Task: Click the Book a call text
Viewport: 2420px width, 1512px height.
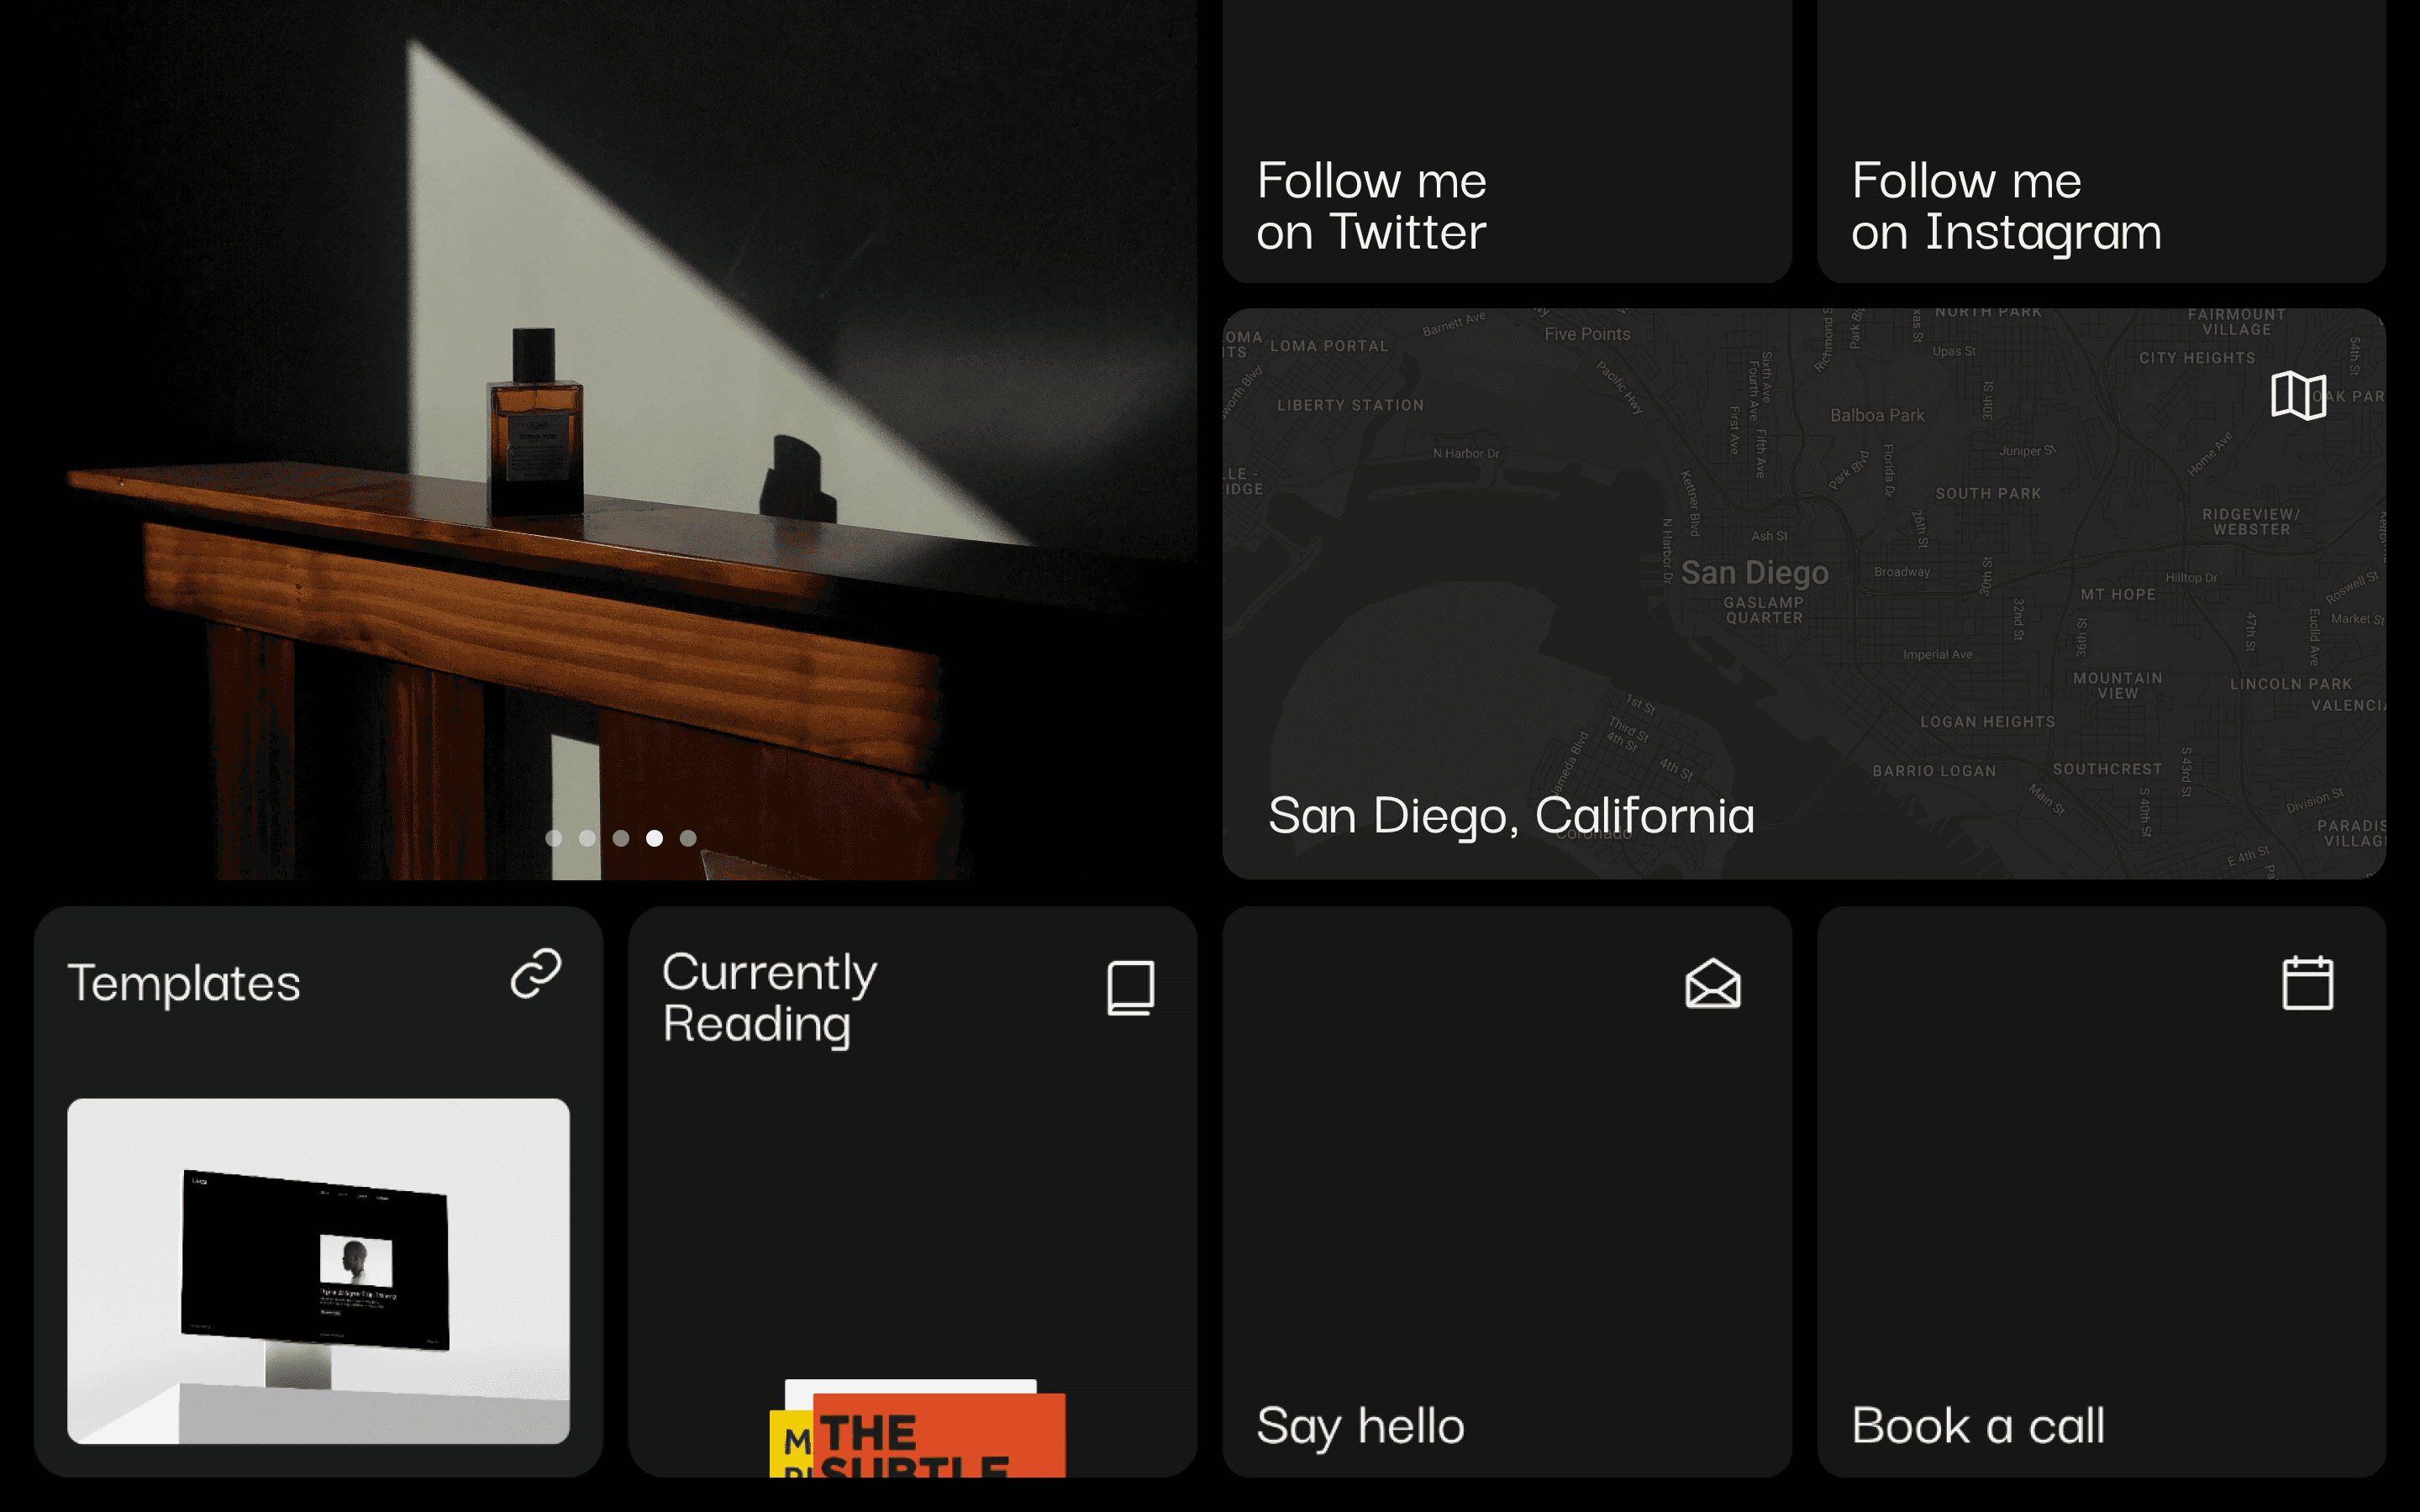Action: click(x=1977, y=1425)
